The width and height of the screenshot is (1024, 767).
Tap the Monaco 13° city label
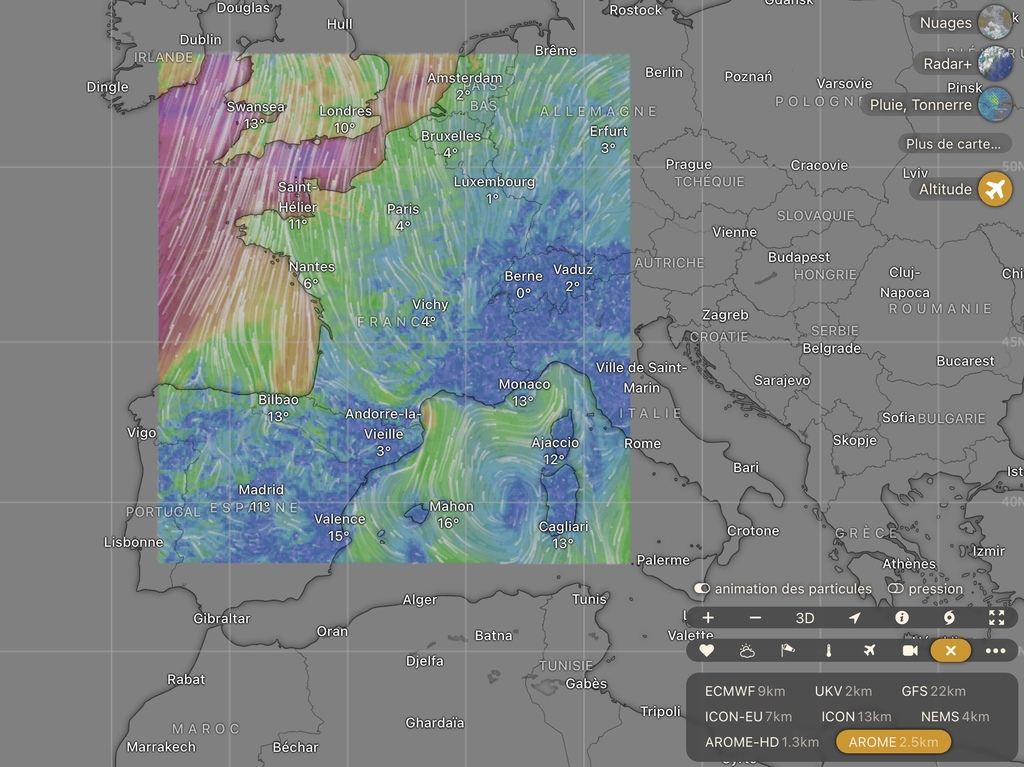tap(524, 392)
